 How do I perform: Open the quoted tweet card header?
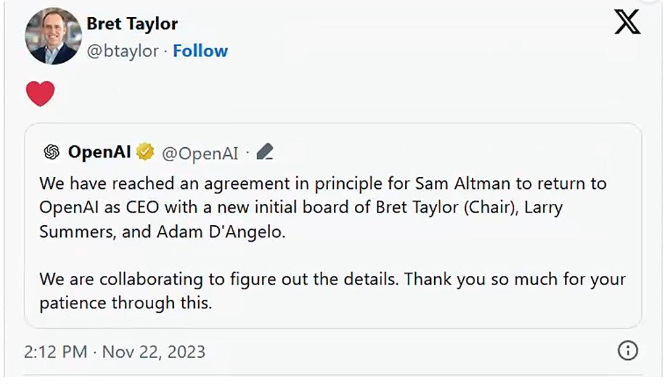click(x=158, y=152)
